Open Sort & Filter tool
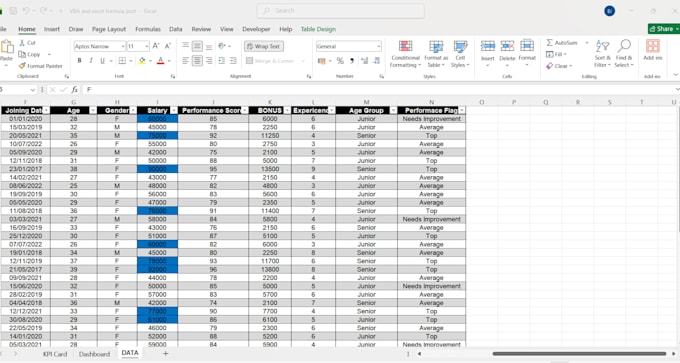 pyautogui.click(x=602, y=54)
